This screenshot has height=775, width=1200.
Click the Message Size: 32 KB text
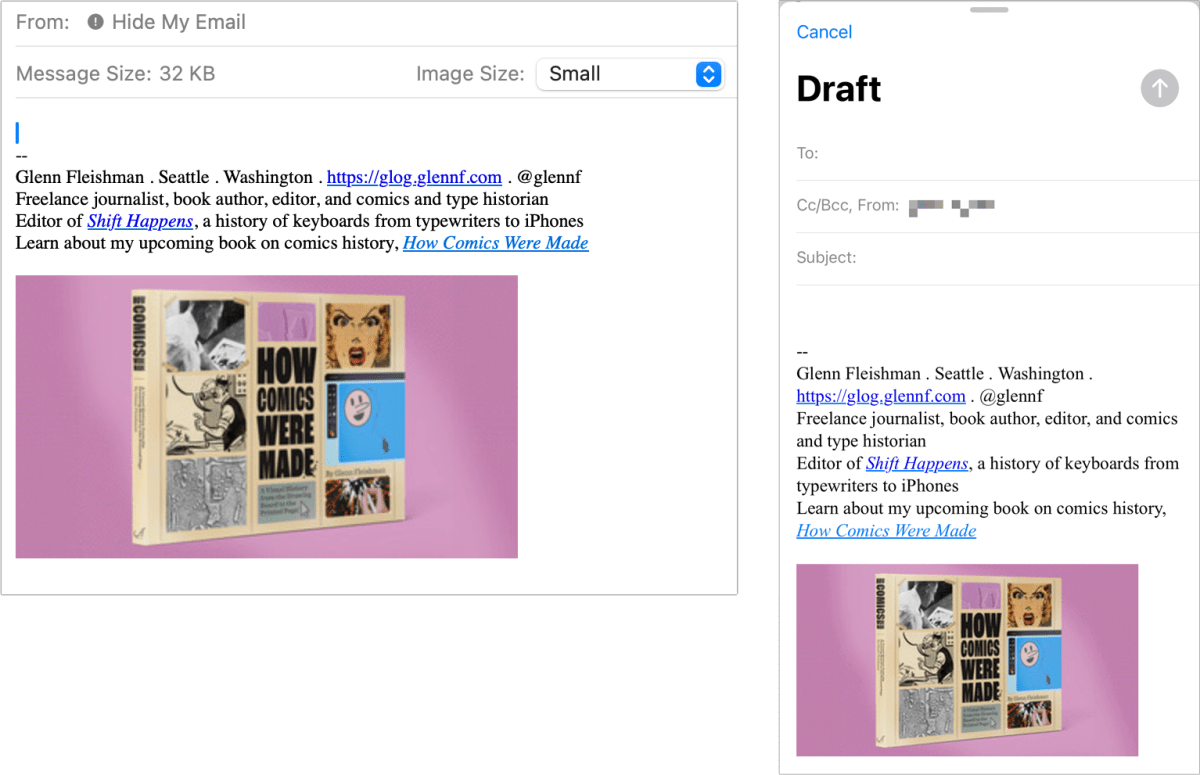116,74
